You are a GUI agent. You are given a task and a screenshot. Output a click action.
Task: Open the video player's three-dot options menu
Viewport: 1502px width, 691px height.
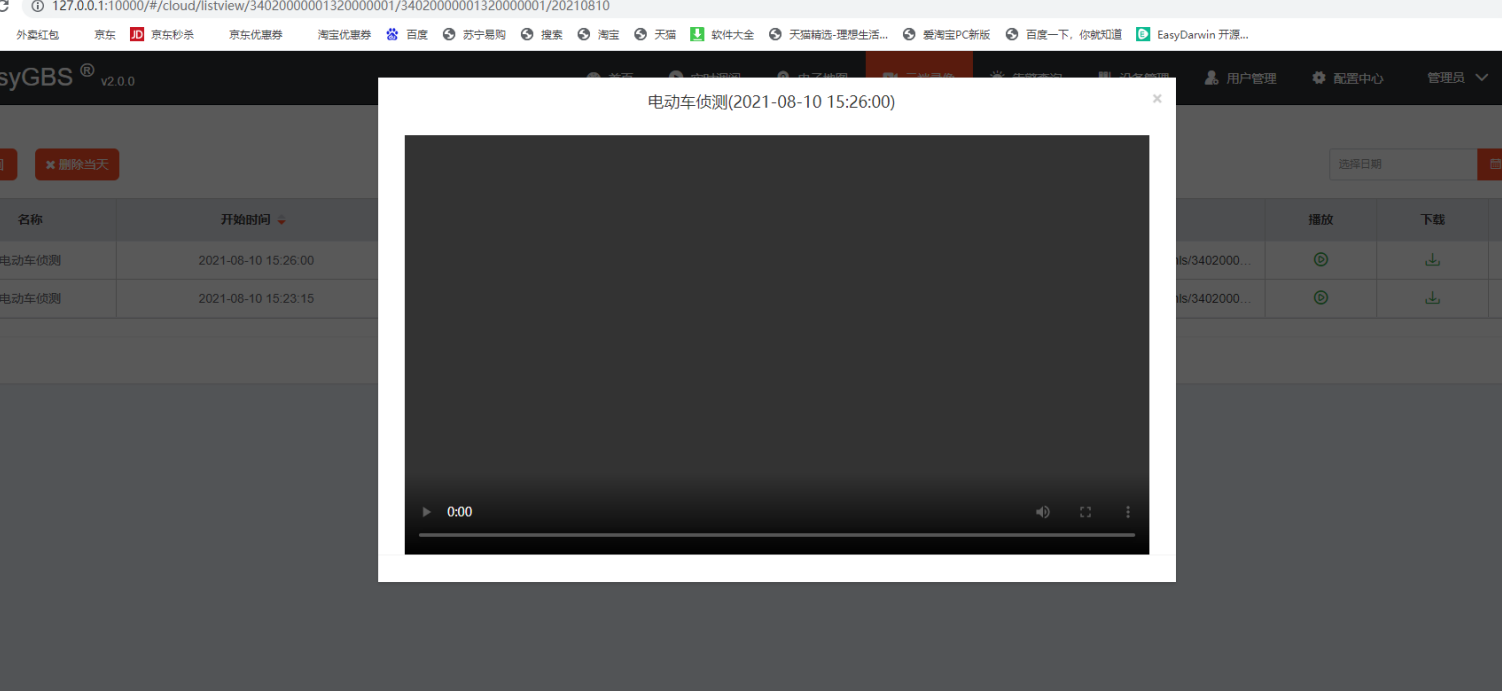click(x=1128, y=512)
